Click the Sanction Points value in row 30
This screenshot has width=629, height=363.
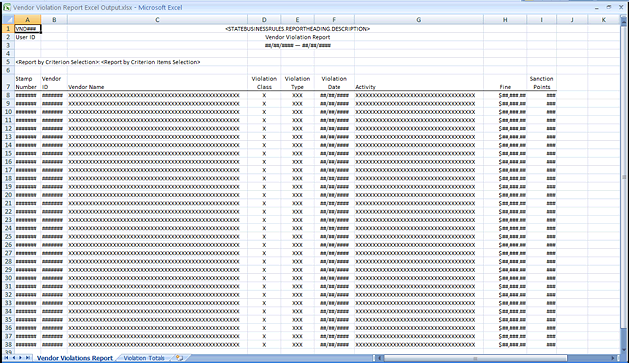[542, 278]
